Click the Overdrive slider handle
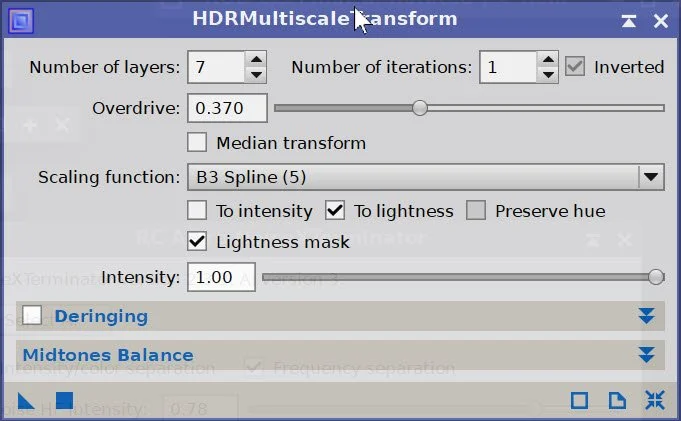The height and width of the screenshot is (421, 681). [420, 108]
